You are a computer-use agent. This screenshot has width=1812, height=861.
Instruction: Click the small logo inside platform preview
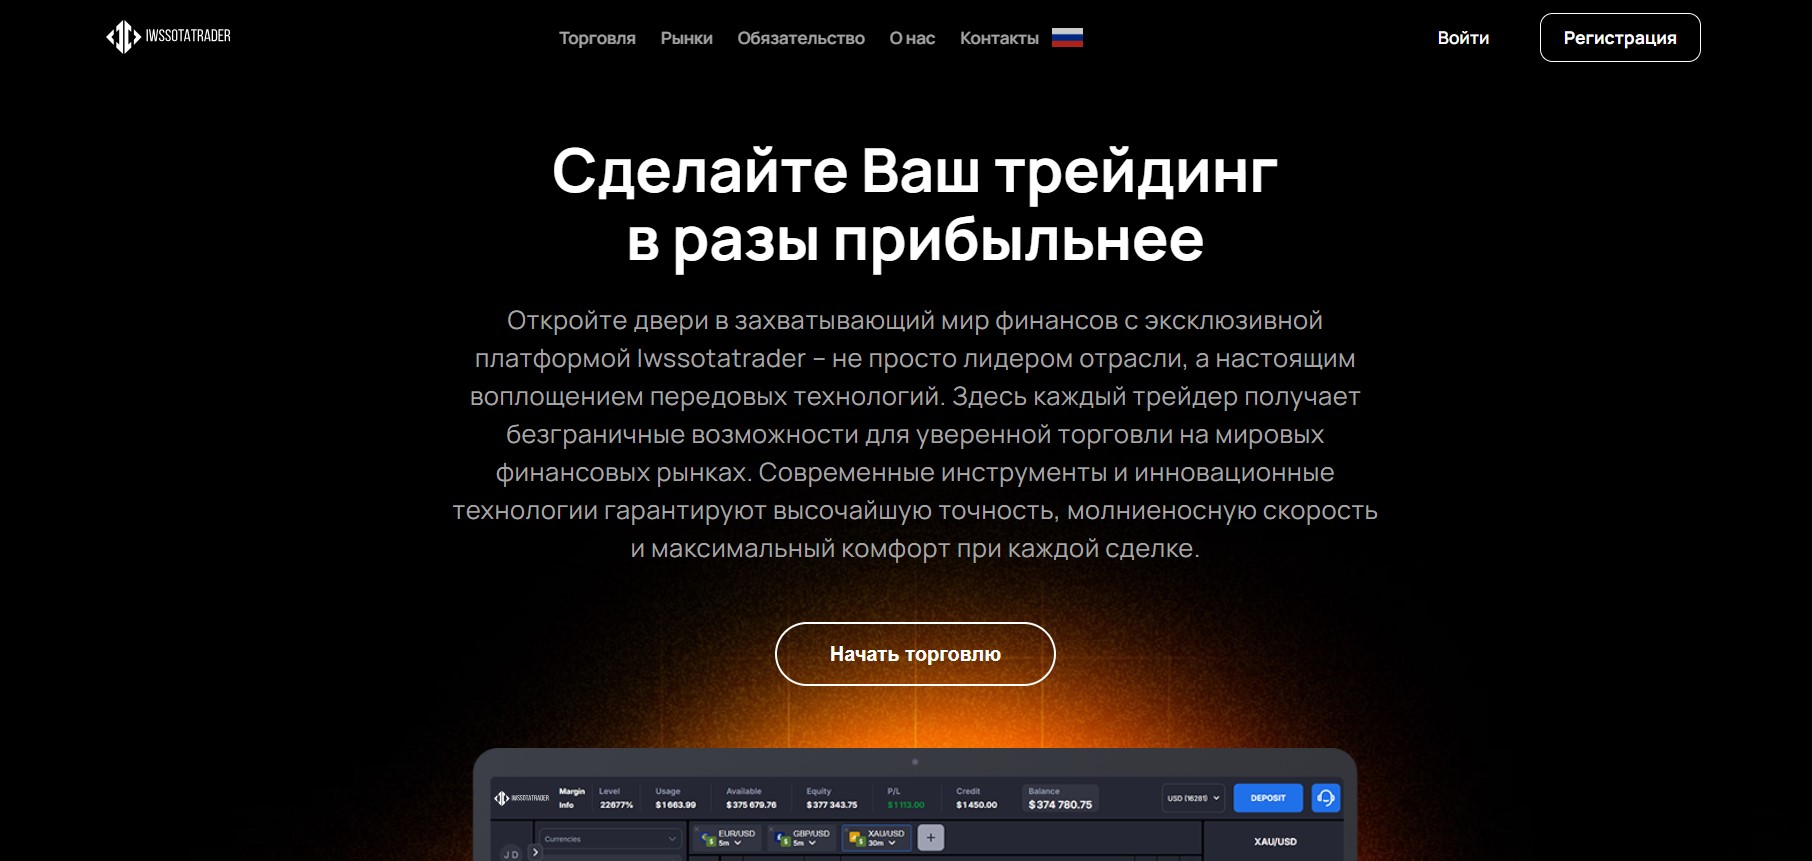point(521,798)
